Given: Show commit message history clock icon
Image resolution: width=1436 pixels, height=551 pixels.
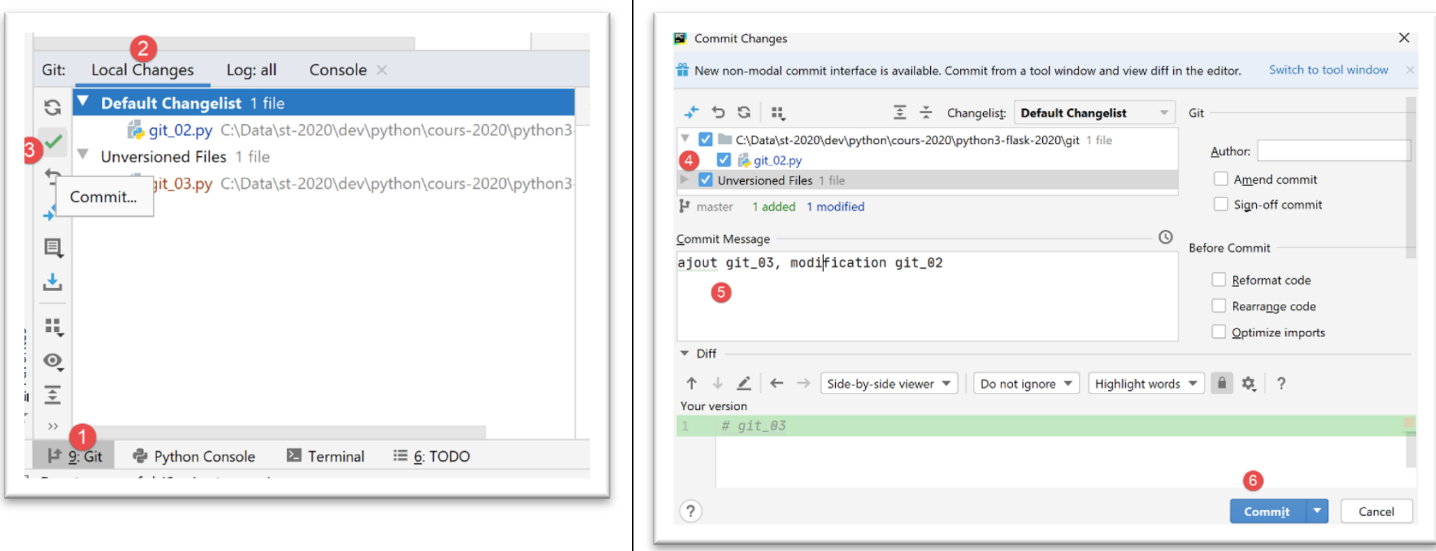Looking at the screenshot, I should (x=1166, y=238).
